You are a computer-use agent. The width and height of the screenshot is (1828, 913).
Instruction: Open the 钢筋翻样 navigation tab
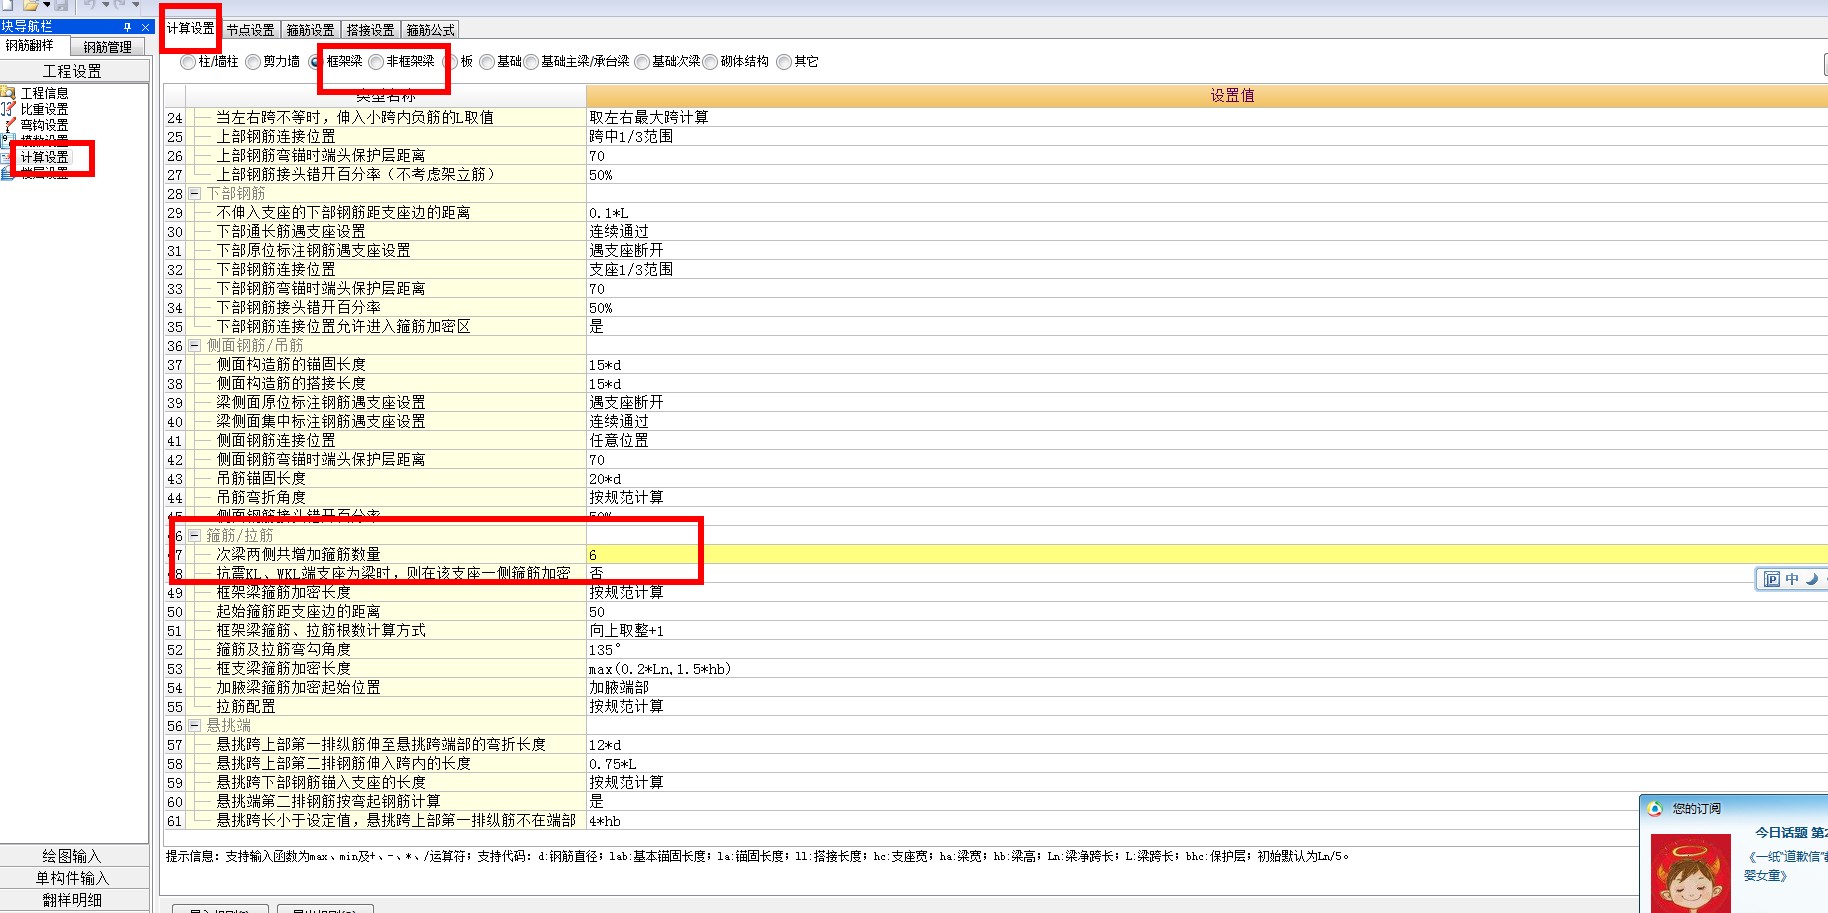point(34,46)
